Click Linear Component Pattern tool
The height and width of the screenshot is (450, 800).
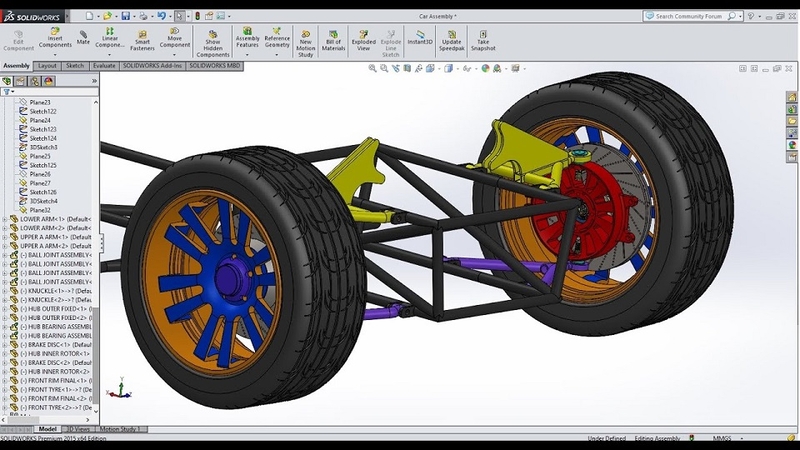(110, 38)
